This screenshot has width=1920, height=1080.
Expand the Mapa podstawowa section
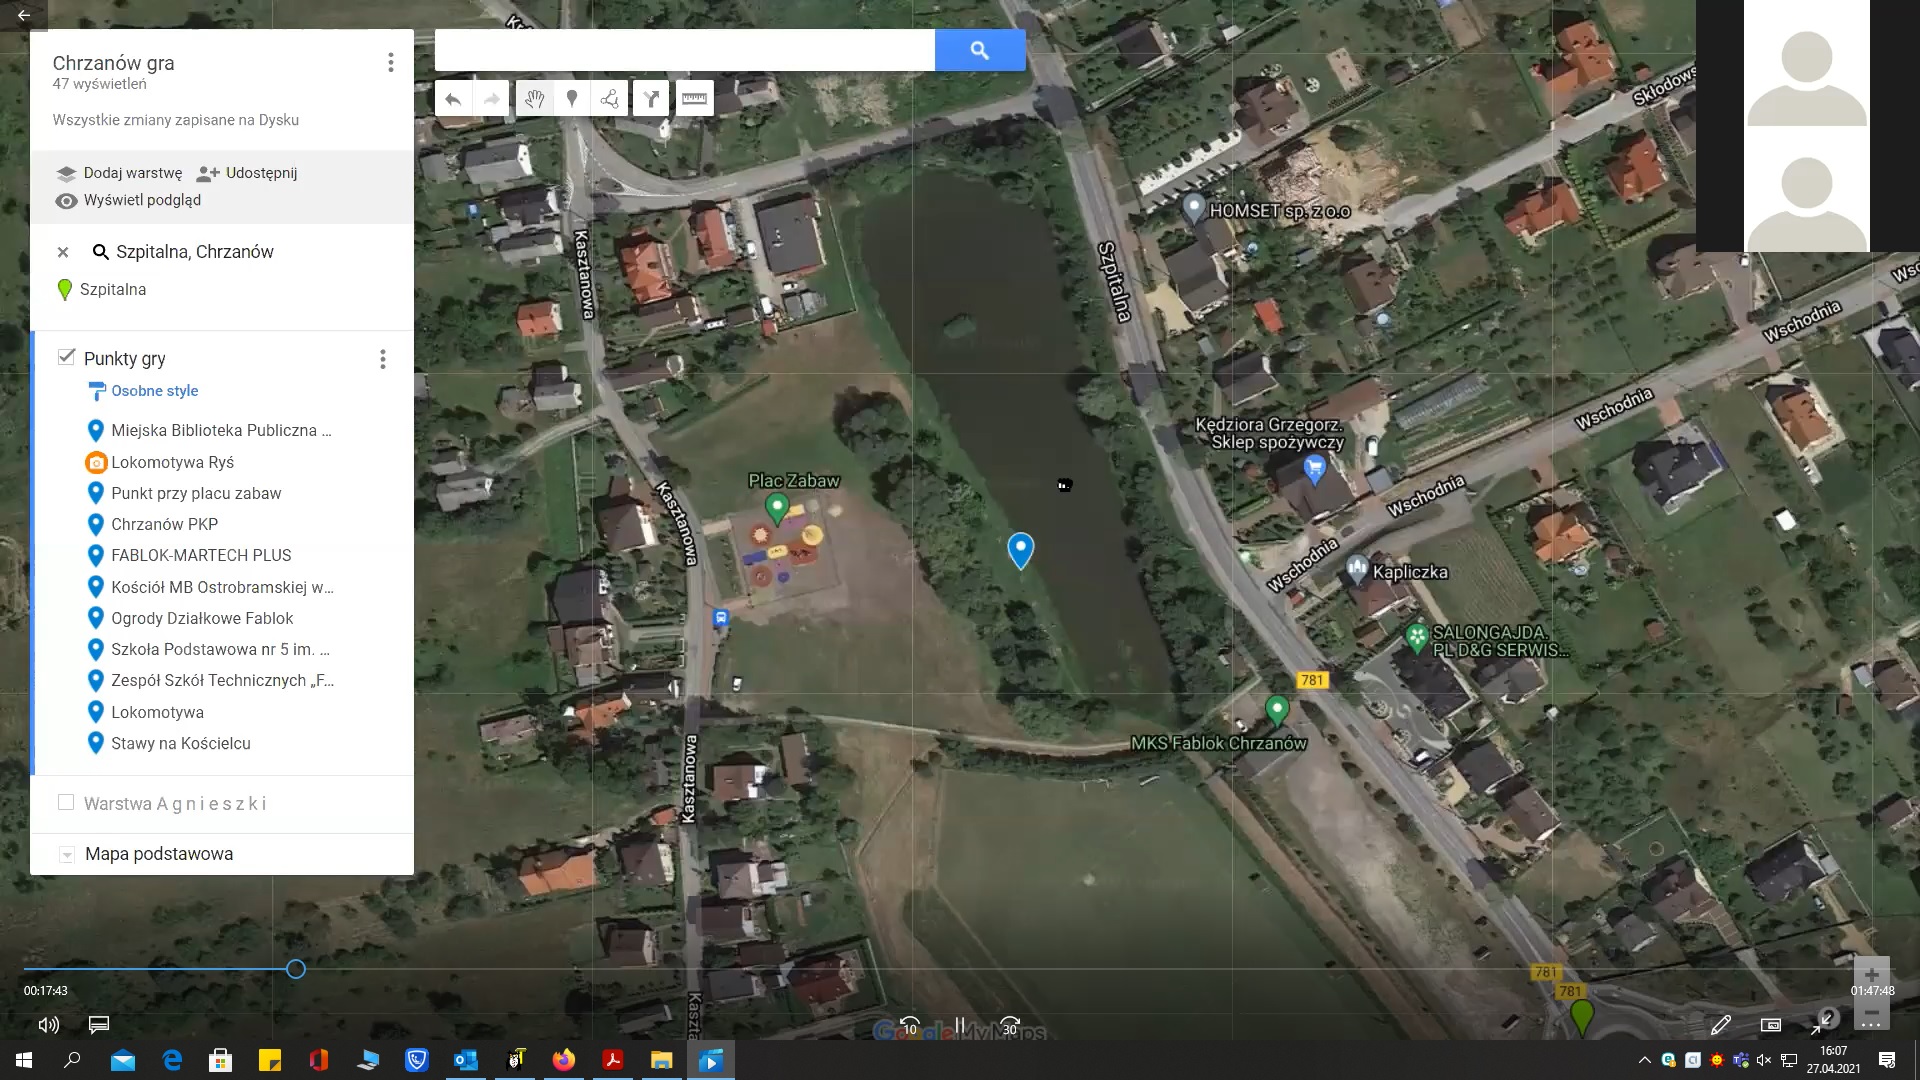pos(66,855)
